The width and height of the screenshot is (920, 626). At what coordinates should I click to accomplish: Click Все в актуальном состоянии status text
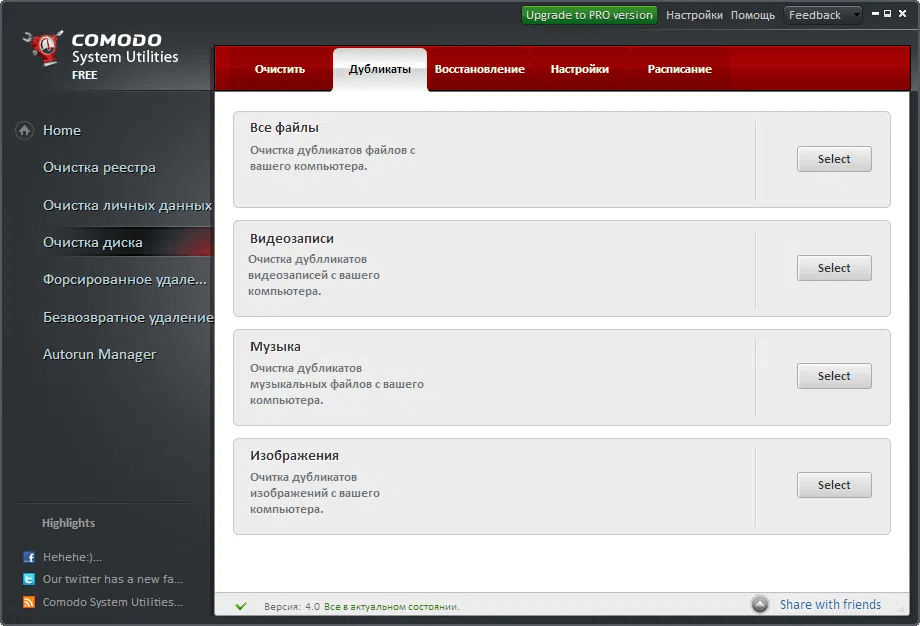coord(392,607)
